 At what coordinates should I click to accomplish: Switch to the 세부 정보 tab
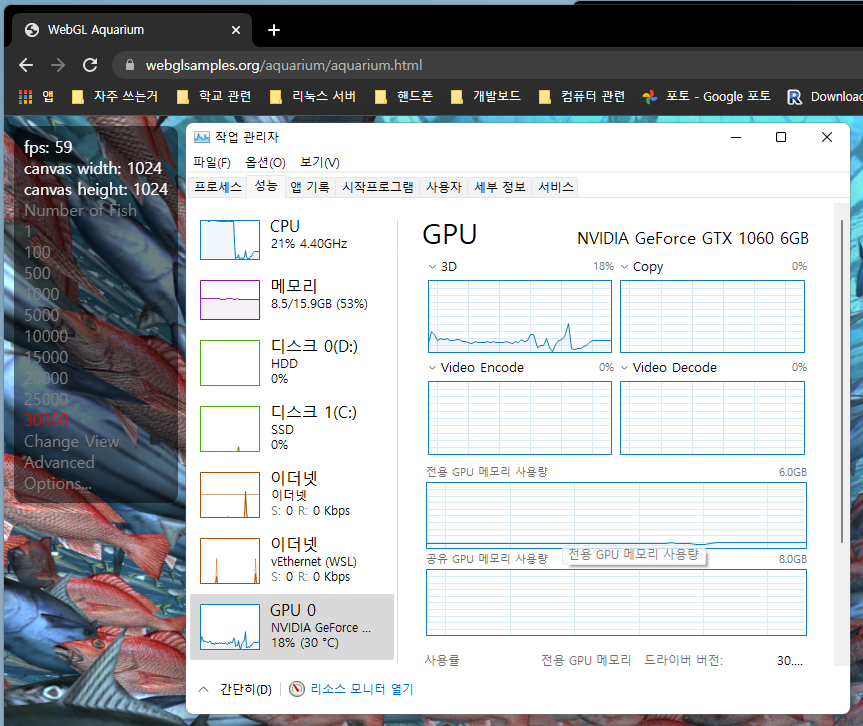(500, 187)
